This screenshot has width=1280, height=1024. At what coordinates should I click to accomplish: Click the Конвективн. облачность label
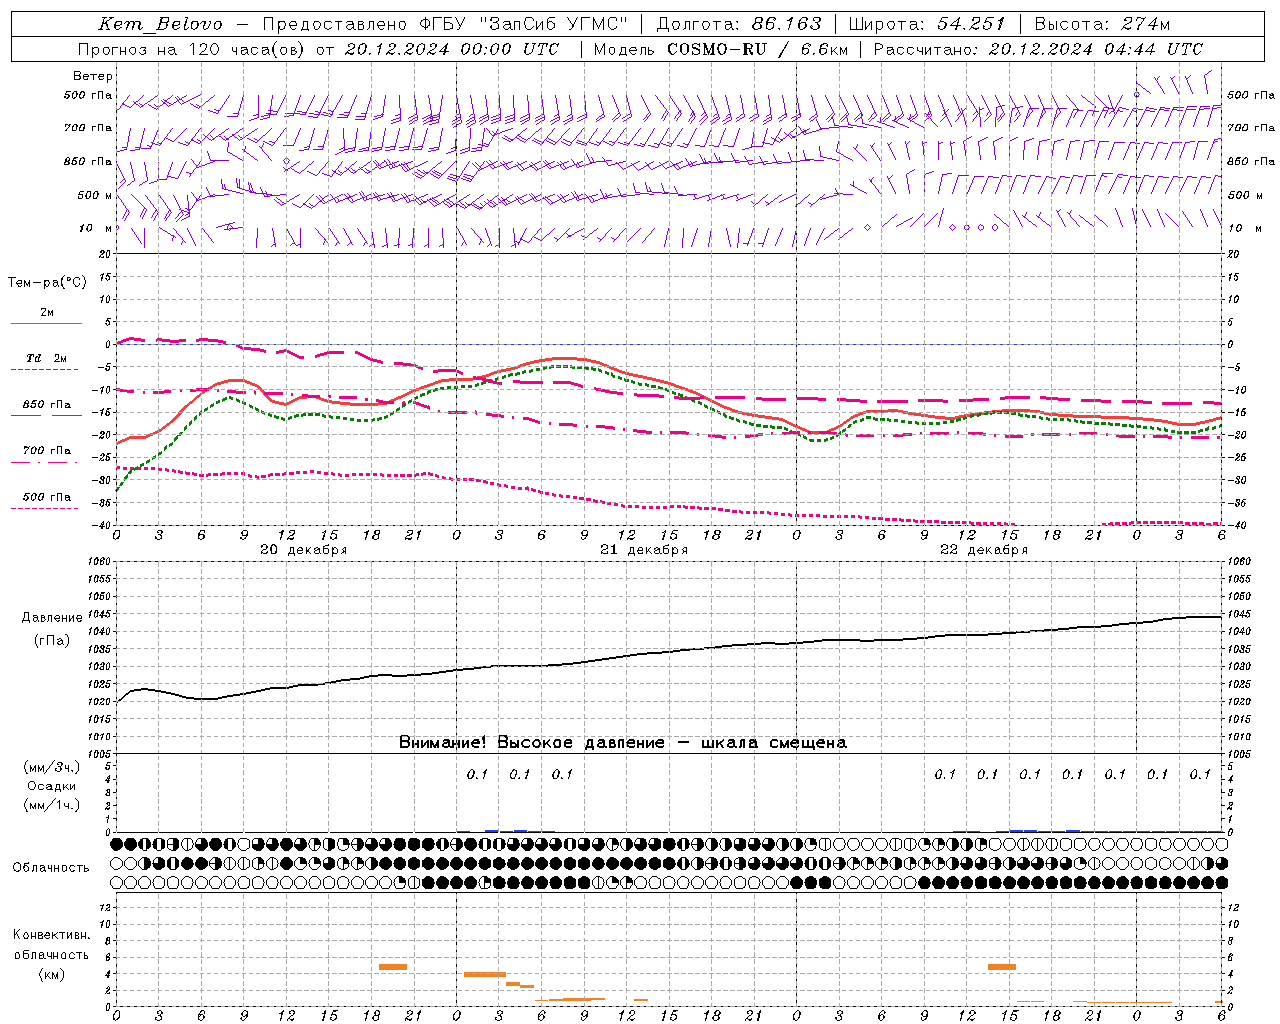(x=51, y=945)
